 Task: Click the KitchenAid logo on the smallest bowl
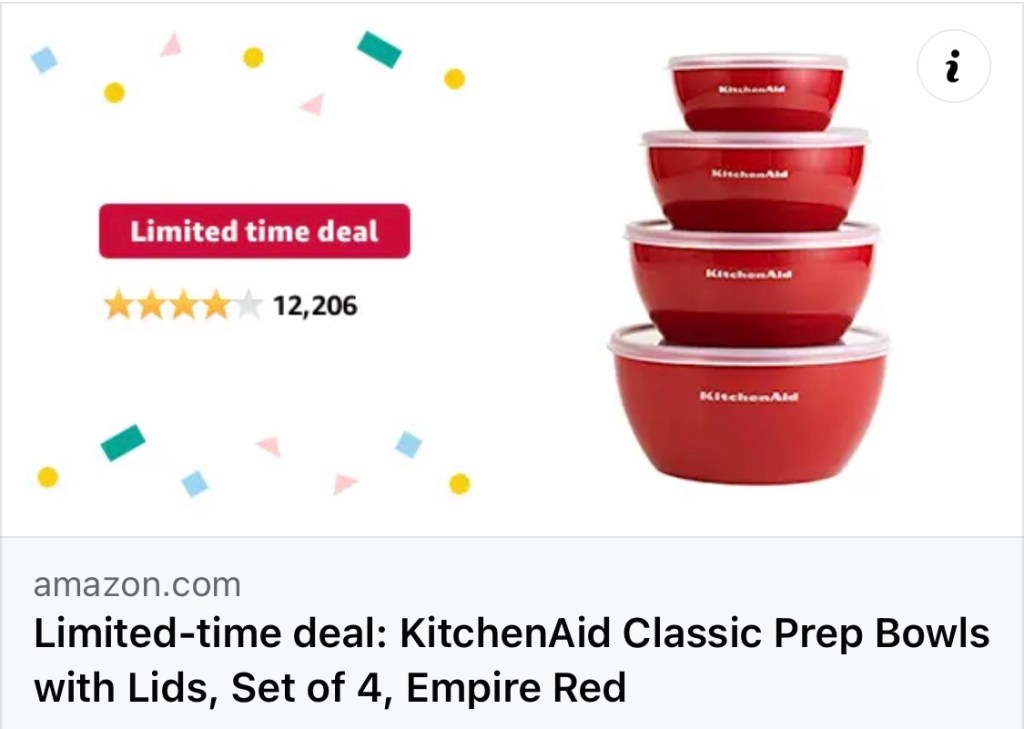752,89
